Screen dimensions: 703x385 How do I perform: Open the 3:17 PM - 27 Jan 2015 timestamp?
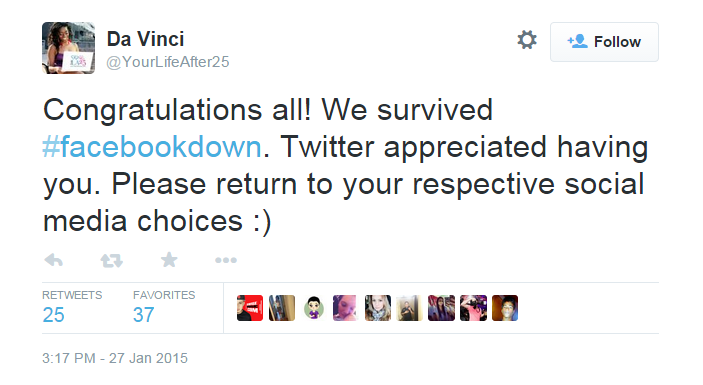click(115, 358)
